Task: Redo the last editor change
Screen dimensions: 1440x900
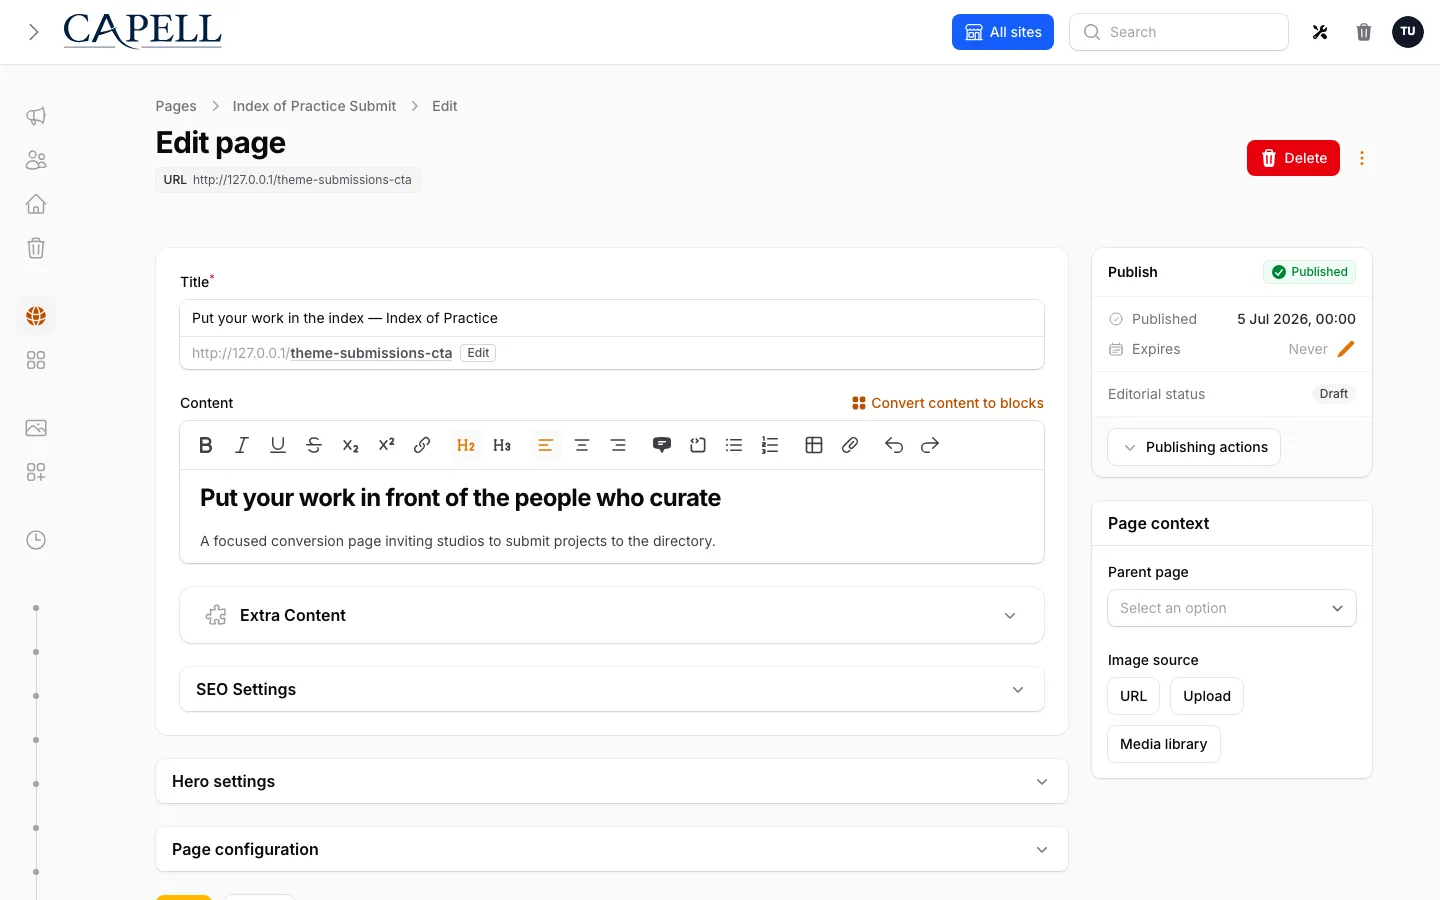Action: coord(930,446)
